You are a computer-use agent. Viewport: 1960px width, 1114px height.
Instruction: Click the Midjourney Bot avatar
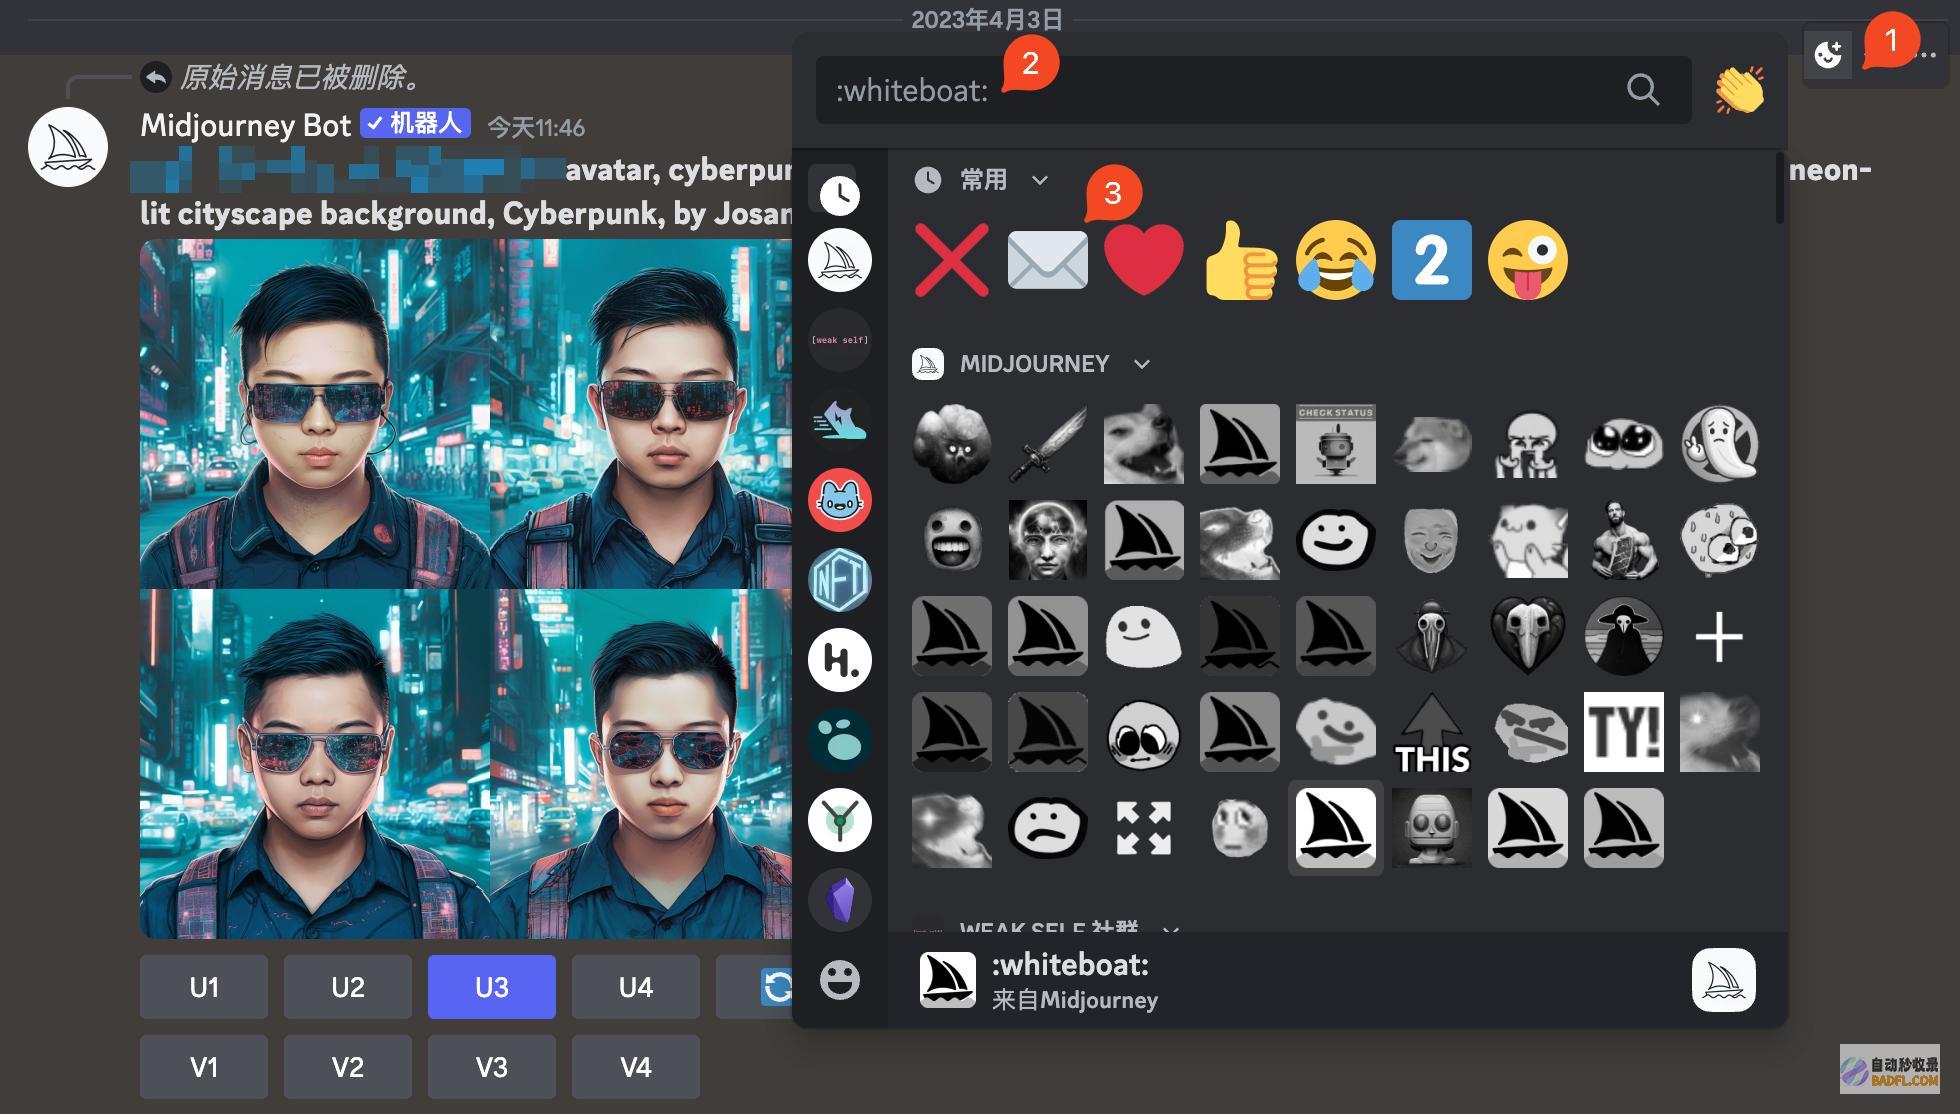pos(68,147)
